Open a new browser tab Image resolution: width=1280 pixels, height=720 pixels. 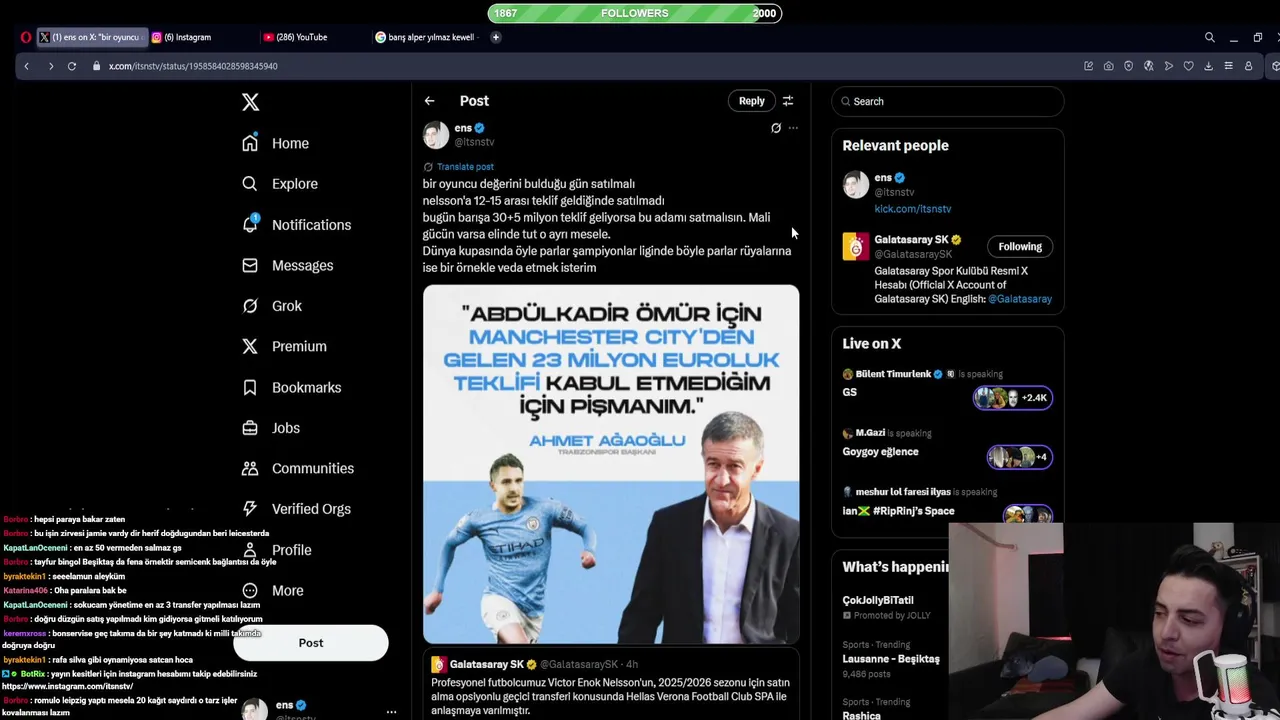(495, 37)
